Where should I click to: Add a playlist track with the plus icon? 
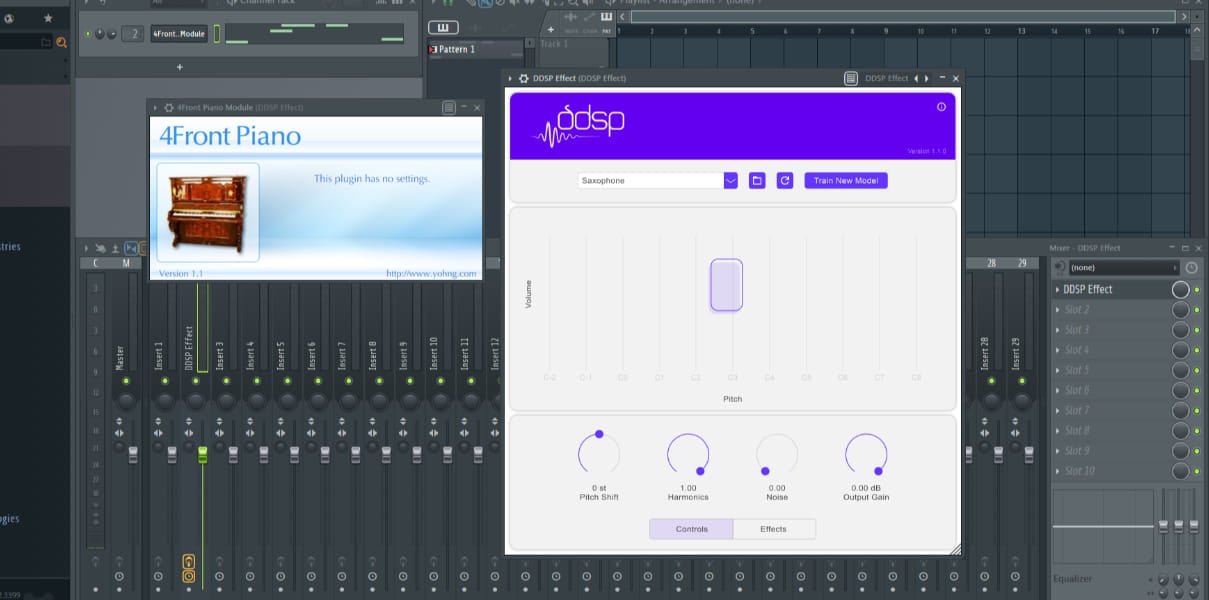click(x=550, y=30)
